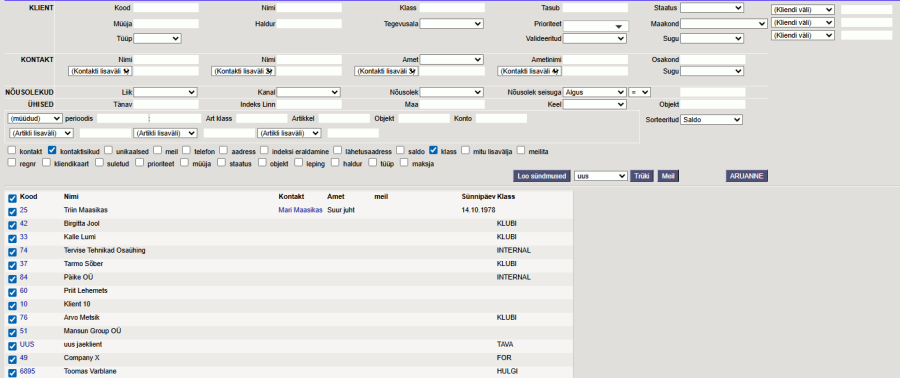Open the Valideeritud dropdown
Screen dimensions: 900x378
[x=594, y=38]
